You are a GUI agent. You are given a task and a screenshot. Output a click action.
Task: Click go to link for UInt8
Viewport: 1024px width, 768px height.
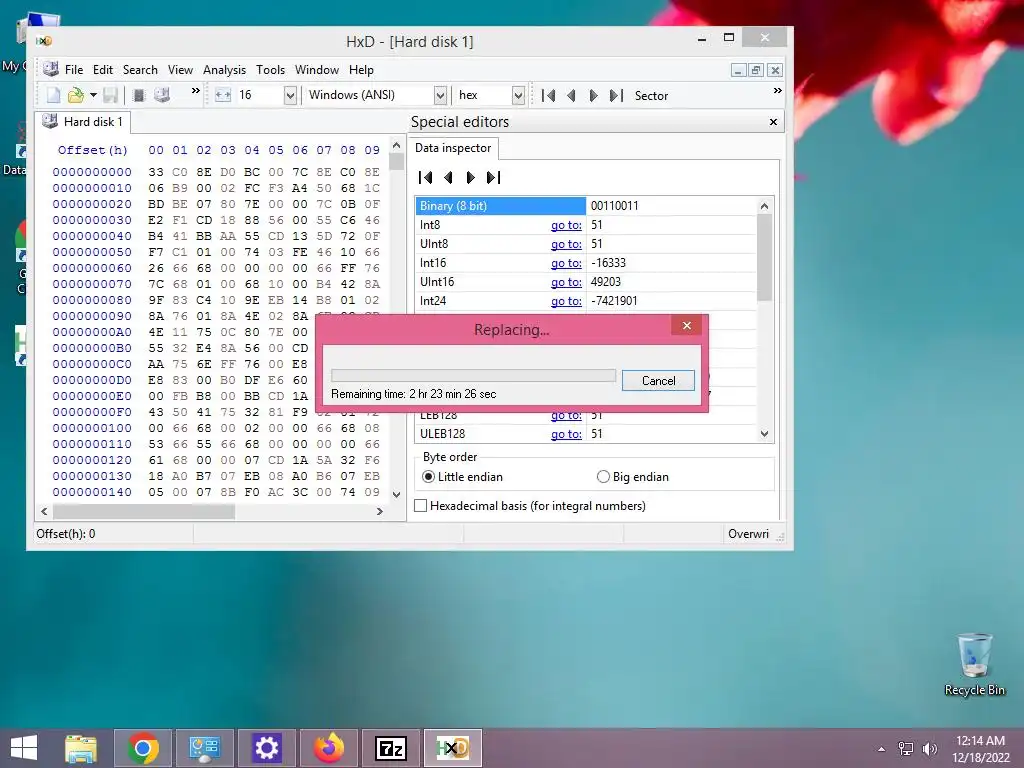click(x=566, y=244)
